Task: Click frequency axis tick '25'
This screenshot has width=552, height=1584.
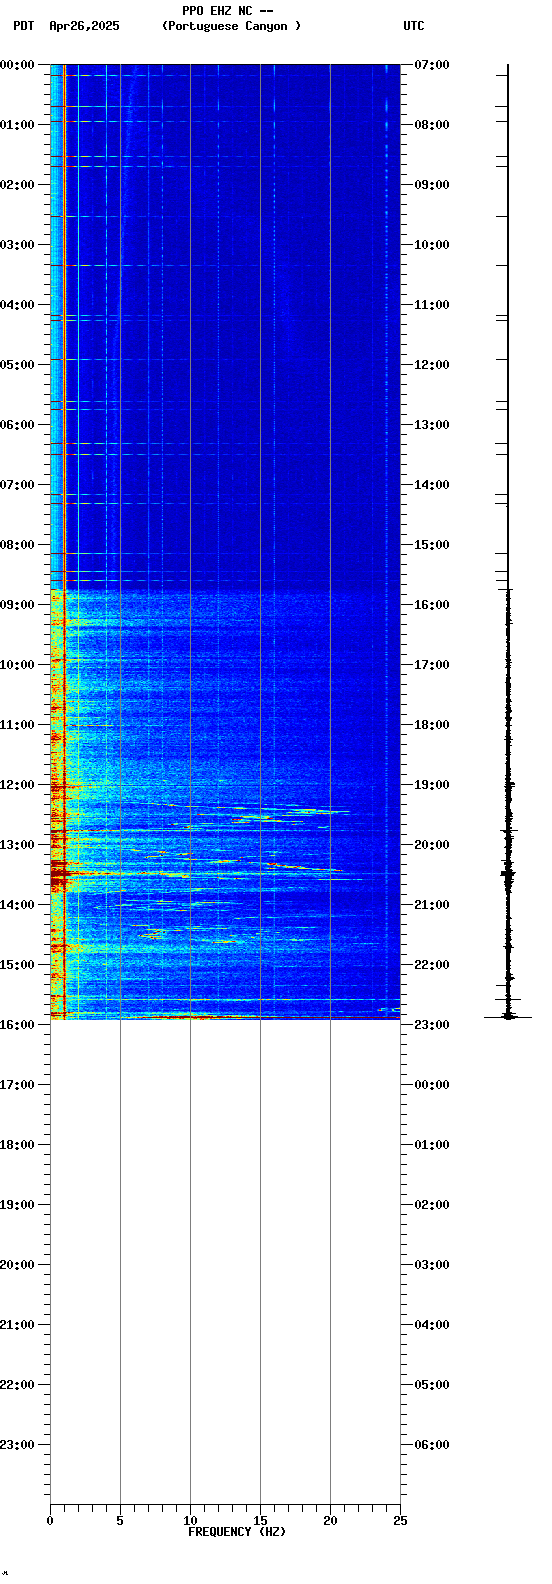Action: click(400, 1521)
